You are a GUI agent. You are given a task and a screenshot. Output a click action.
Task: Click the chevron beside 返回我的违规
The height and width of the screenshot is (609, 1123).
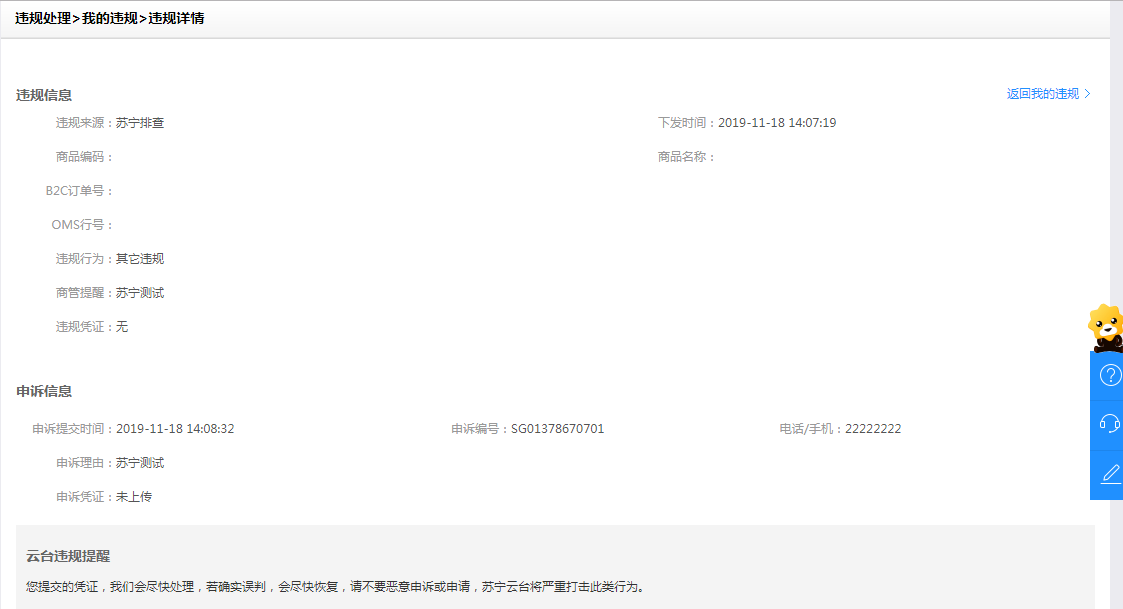pyautogui.click(x=1087, y=94)
